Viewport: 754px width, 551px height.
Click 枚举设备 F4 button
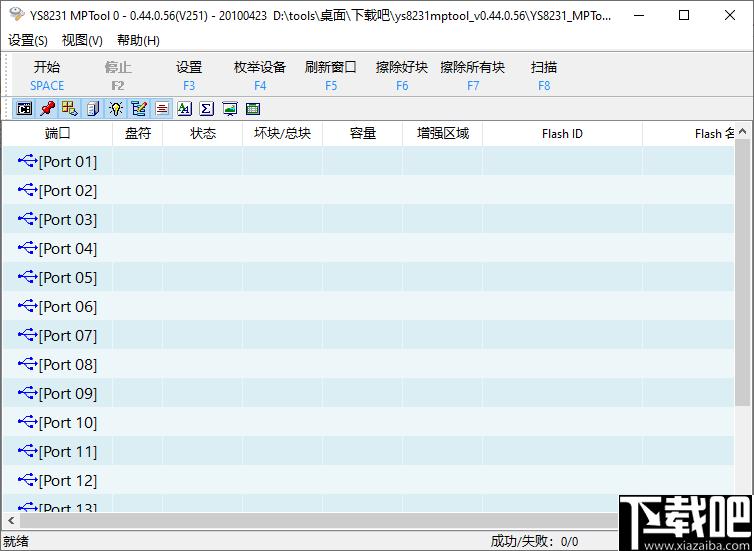(x=260, y=75)
